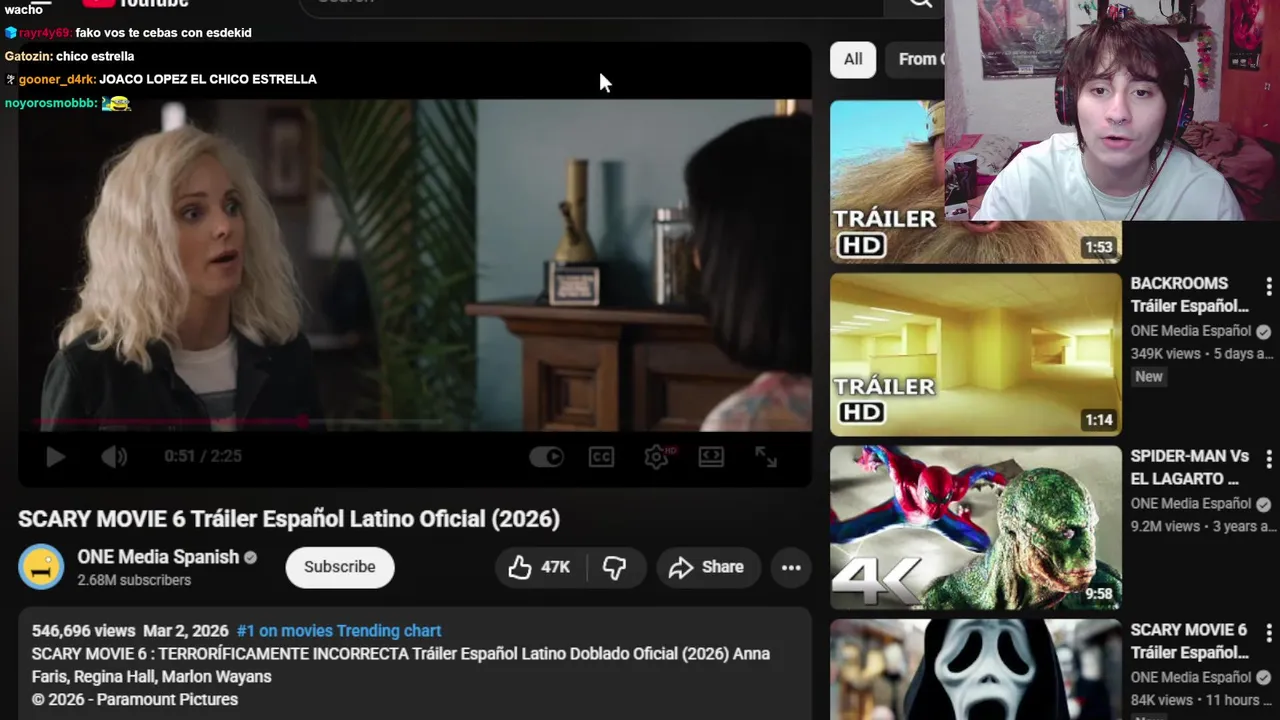Click the search icon in the header
Screen dimensions: 1280x720
(920, 4)
